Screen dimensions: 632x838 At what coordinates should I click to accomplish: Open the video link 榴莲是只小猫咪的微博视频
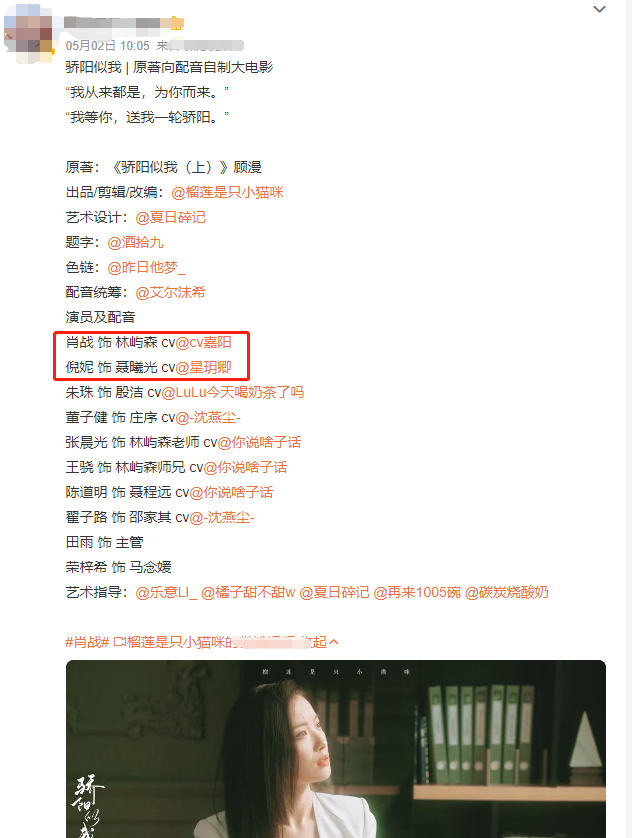[212, 642]
